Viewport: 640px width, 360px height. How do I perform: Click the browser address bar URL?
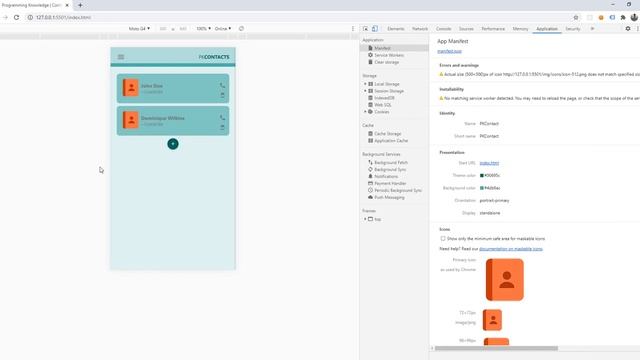tap(63, 17)
